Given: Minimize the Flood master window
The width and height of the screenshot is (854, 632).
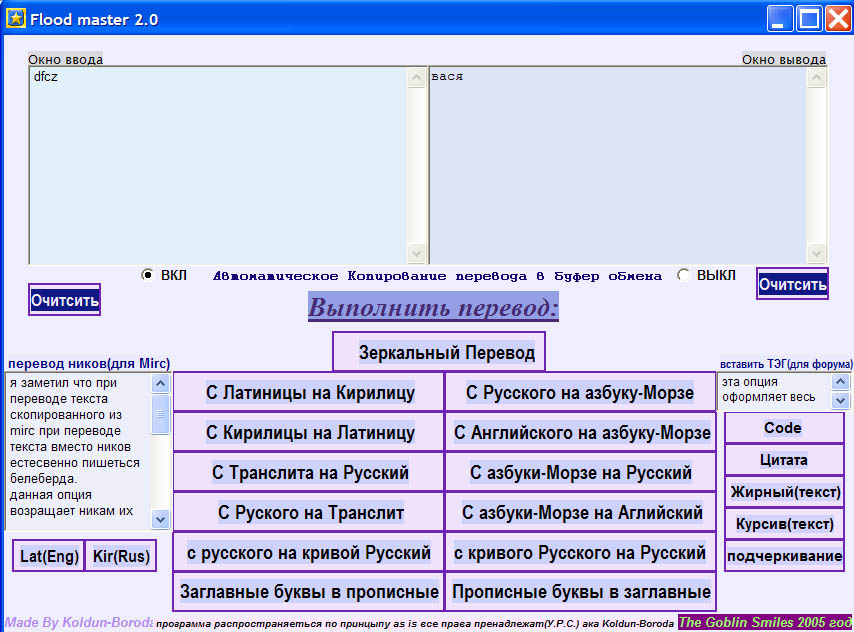Looking at the screenshot, I should point(780,19).
